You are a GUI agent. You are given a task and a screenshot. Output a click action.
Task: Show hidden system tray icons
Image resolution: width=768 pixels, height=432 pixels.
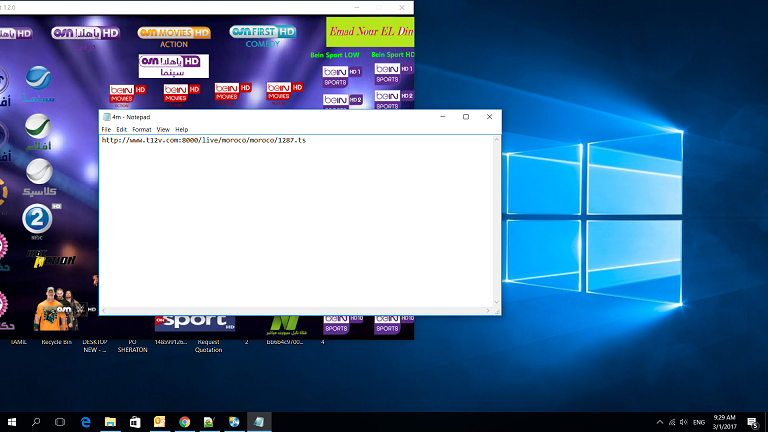660,422
